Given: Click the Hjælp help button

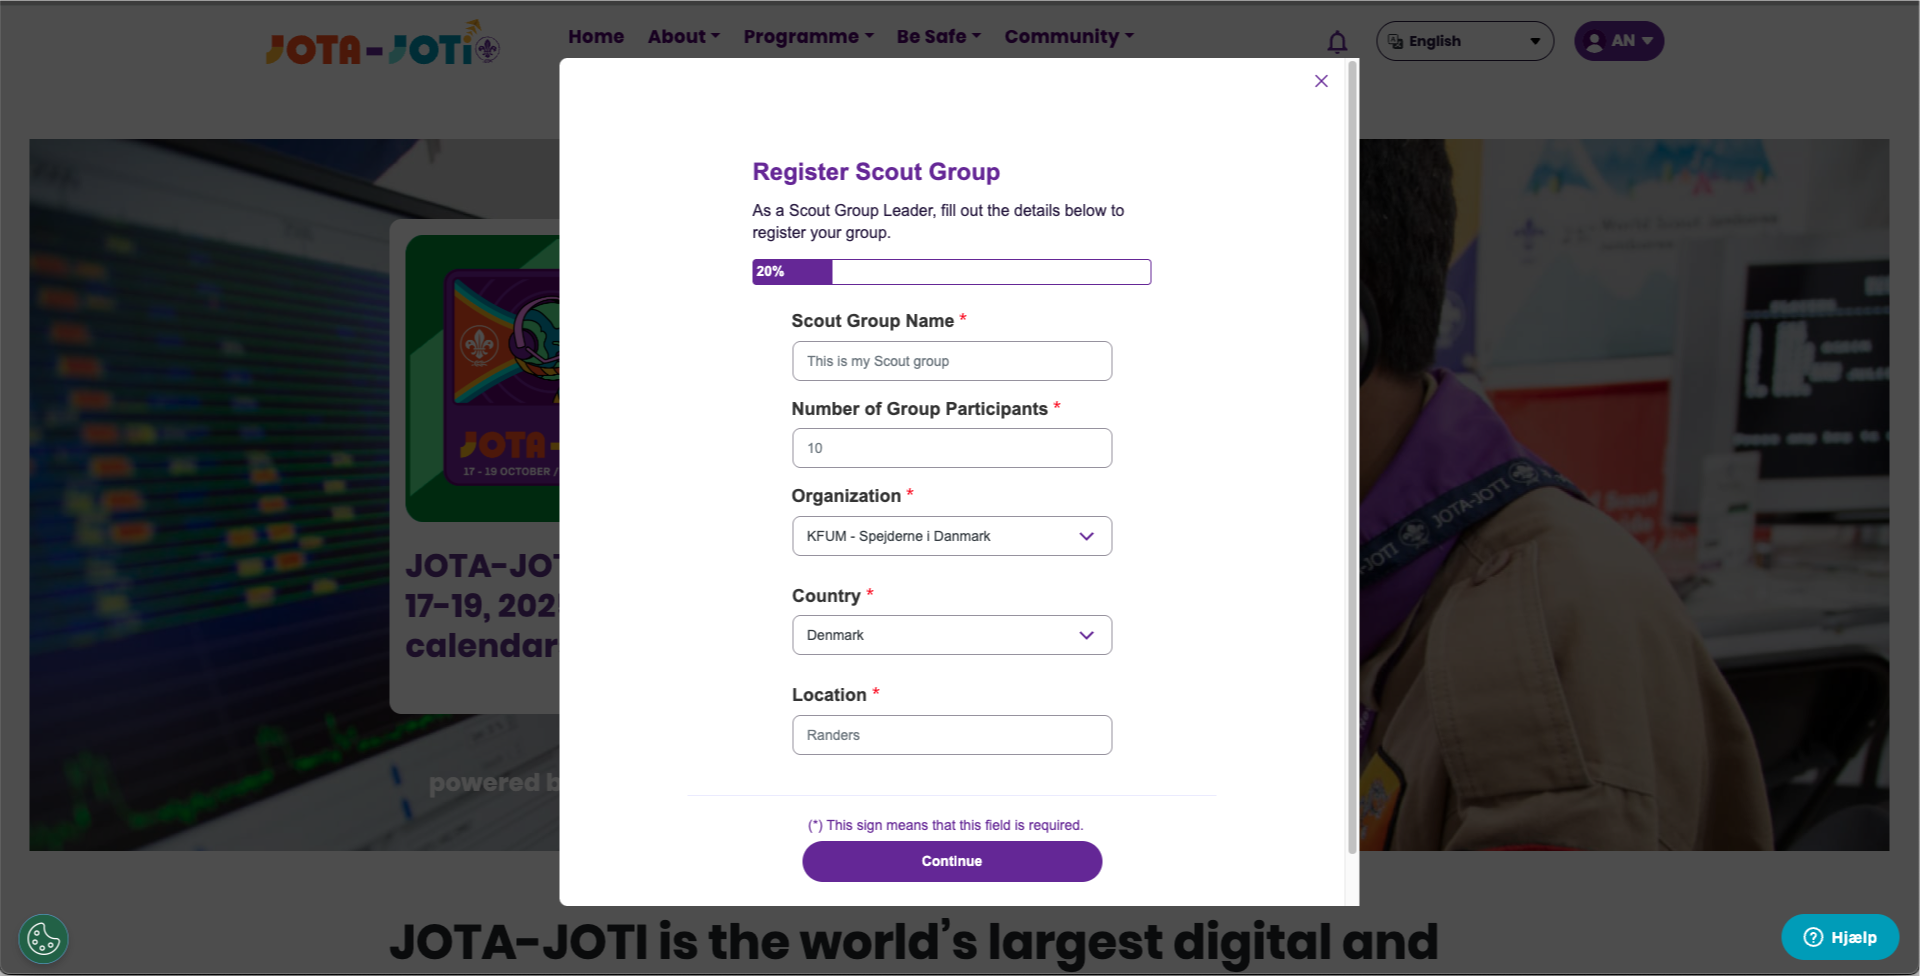Looking at the screenshot, I should (x=1840, y=937).
